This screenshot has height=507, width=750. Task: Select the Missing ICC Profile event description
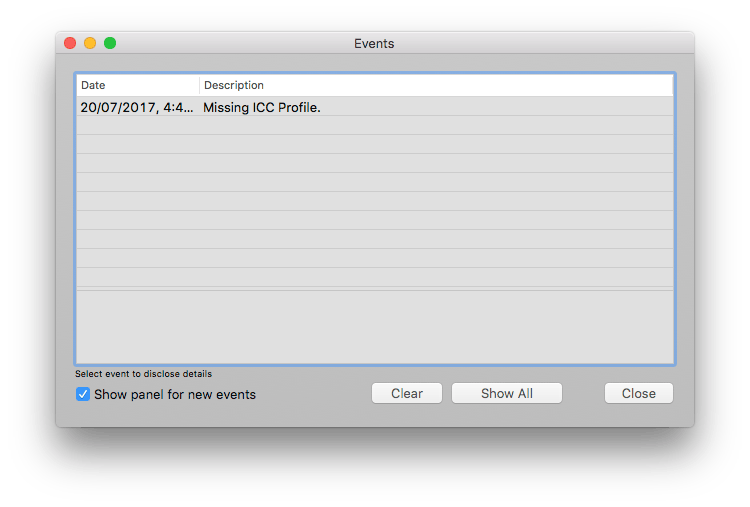click(262, 107)
